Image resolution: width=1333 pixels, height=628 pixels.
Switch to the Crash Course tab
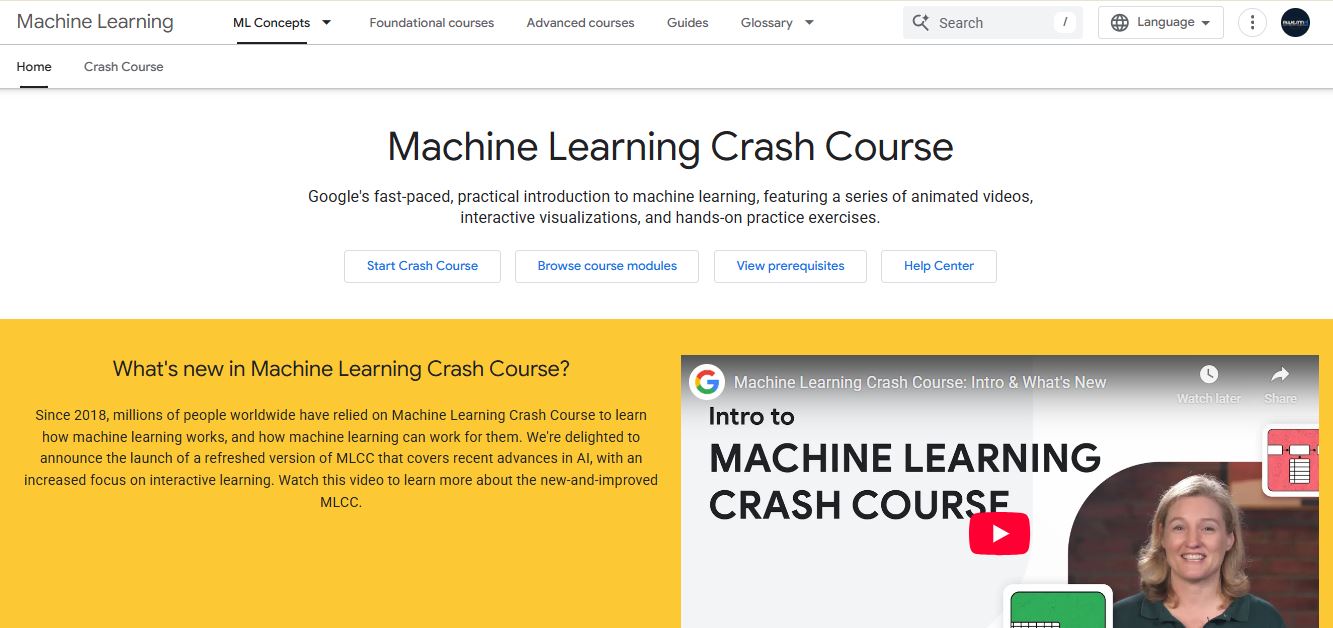tap(123, 67)
